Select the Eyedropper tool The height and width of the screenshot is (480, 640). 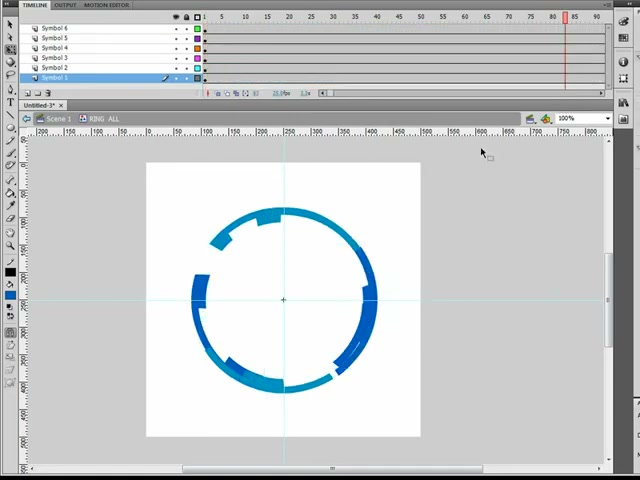[x=10, y=205]
